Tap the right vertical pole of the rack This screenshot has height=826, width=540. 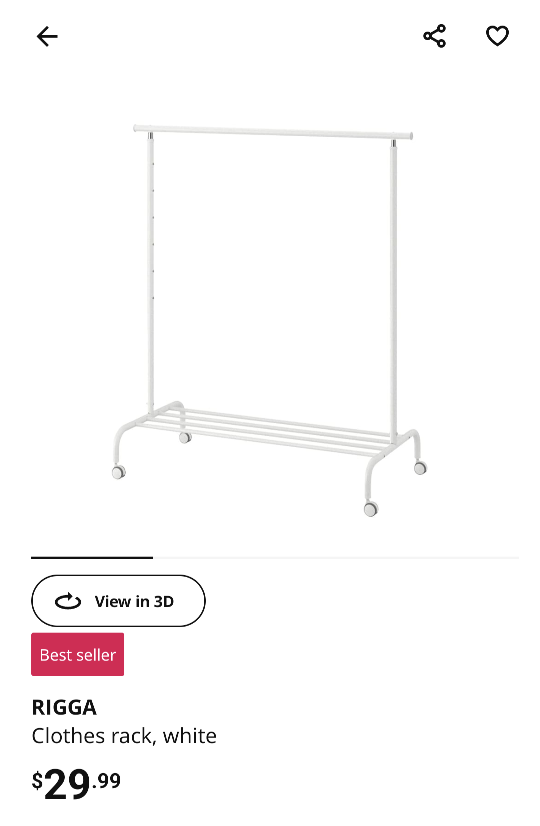pos(394,290)
